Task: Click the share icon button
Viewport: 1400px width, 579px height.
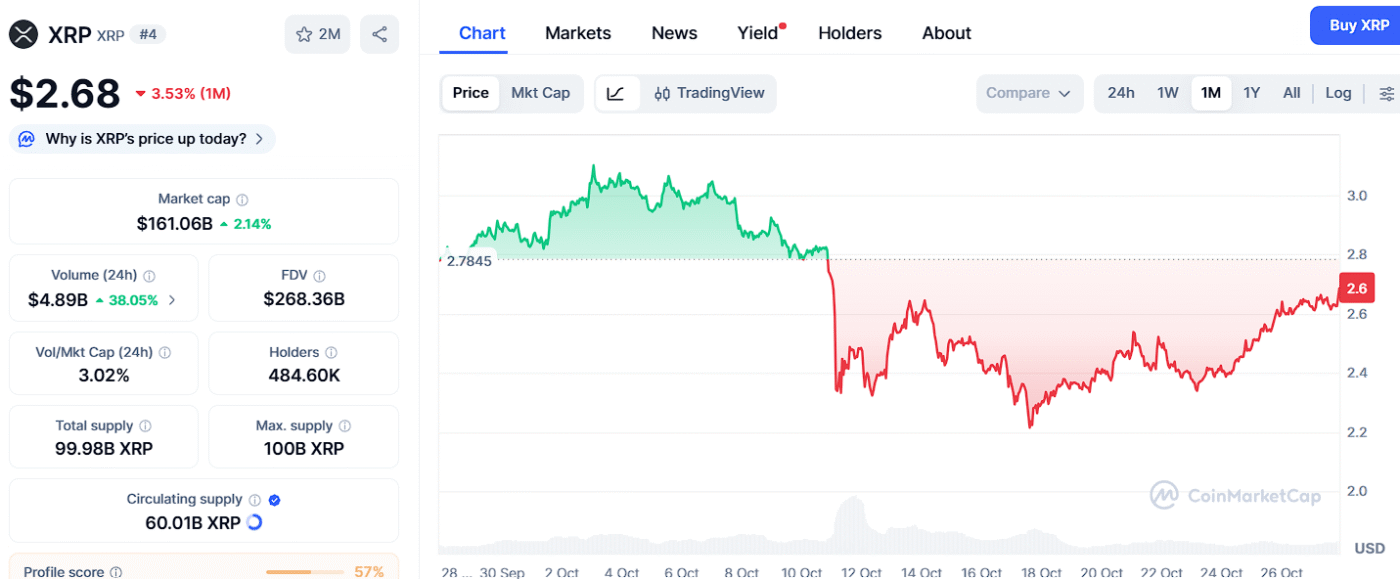Action: point(379,34)
